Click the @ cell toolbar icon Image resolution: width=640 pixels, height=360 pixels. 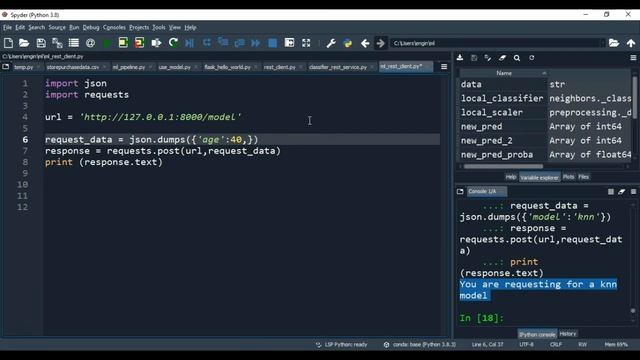click(x=91, y=43)
